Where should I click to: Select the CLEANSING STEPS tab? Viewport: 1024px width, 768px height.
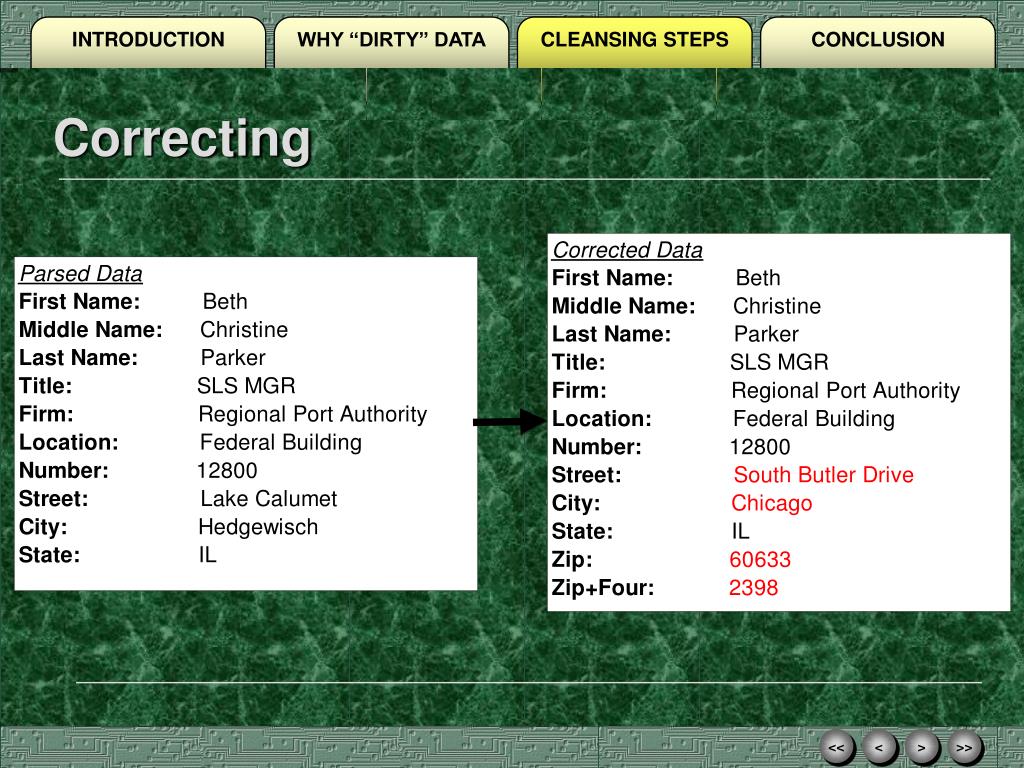[x=634, y=41]
